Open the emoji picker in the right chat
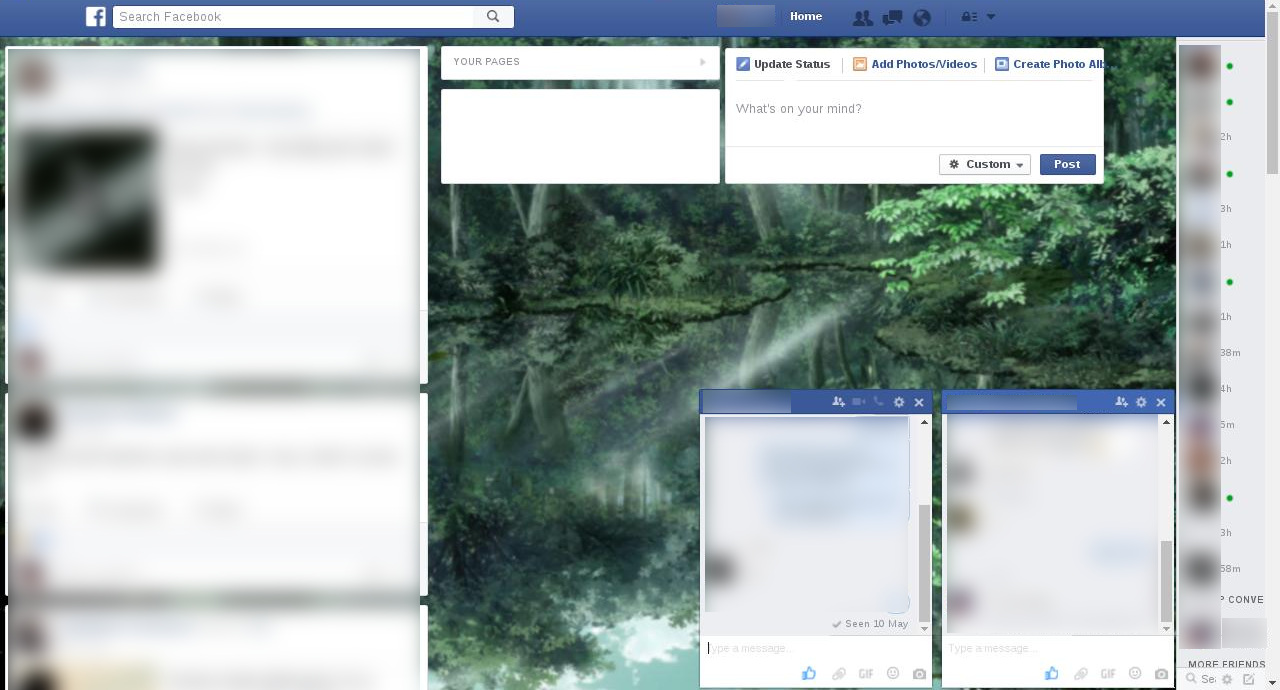 (x=1135, y=674)
